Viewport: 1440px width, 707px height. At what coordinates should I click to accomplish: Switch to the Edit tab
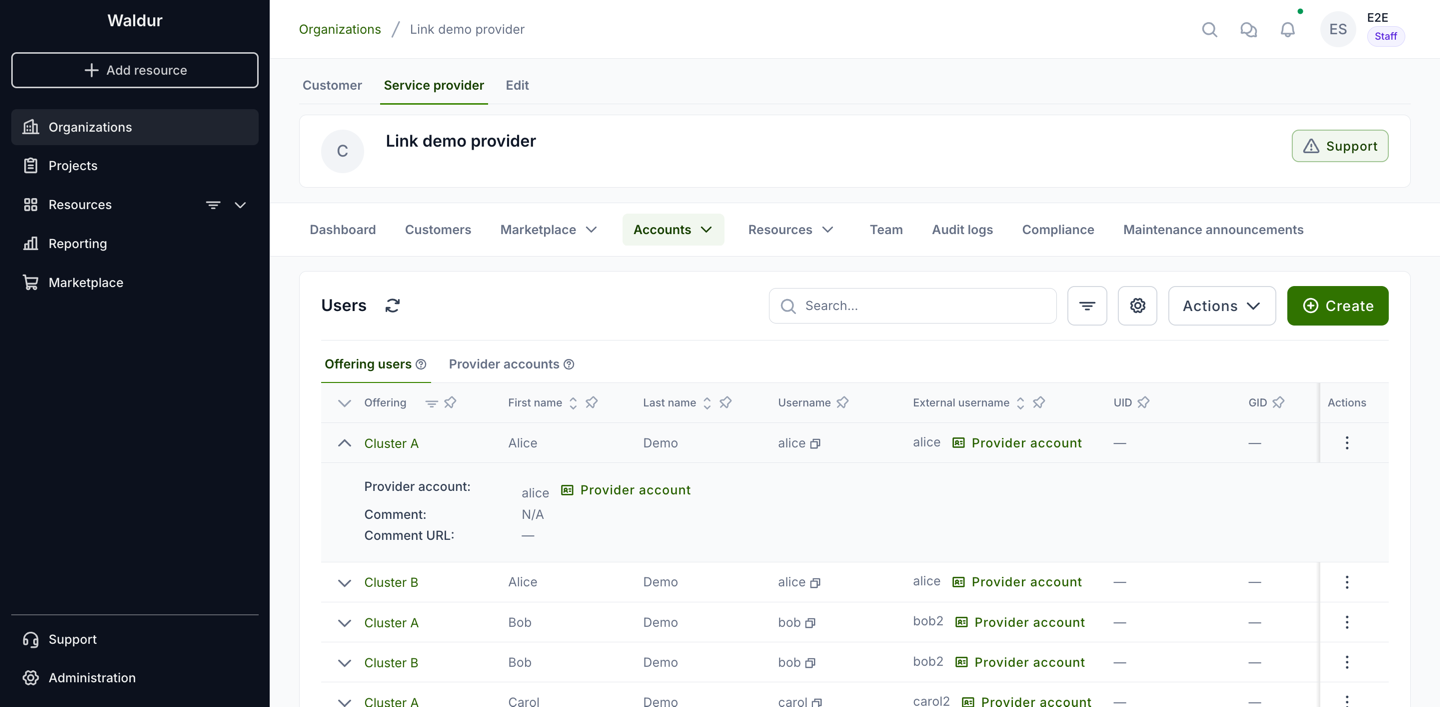click(x=517, y=85)
